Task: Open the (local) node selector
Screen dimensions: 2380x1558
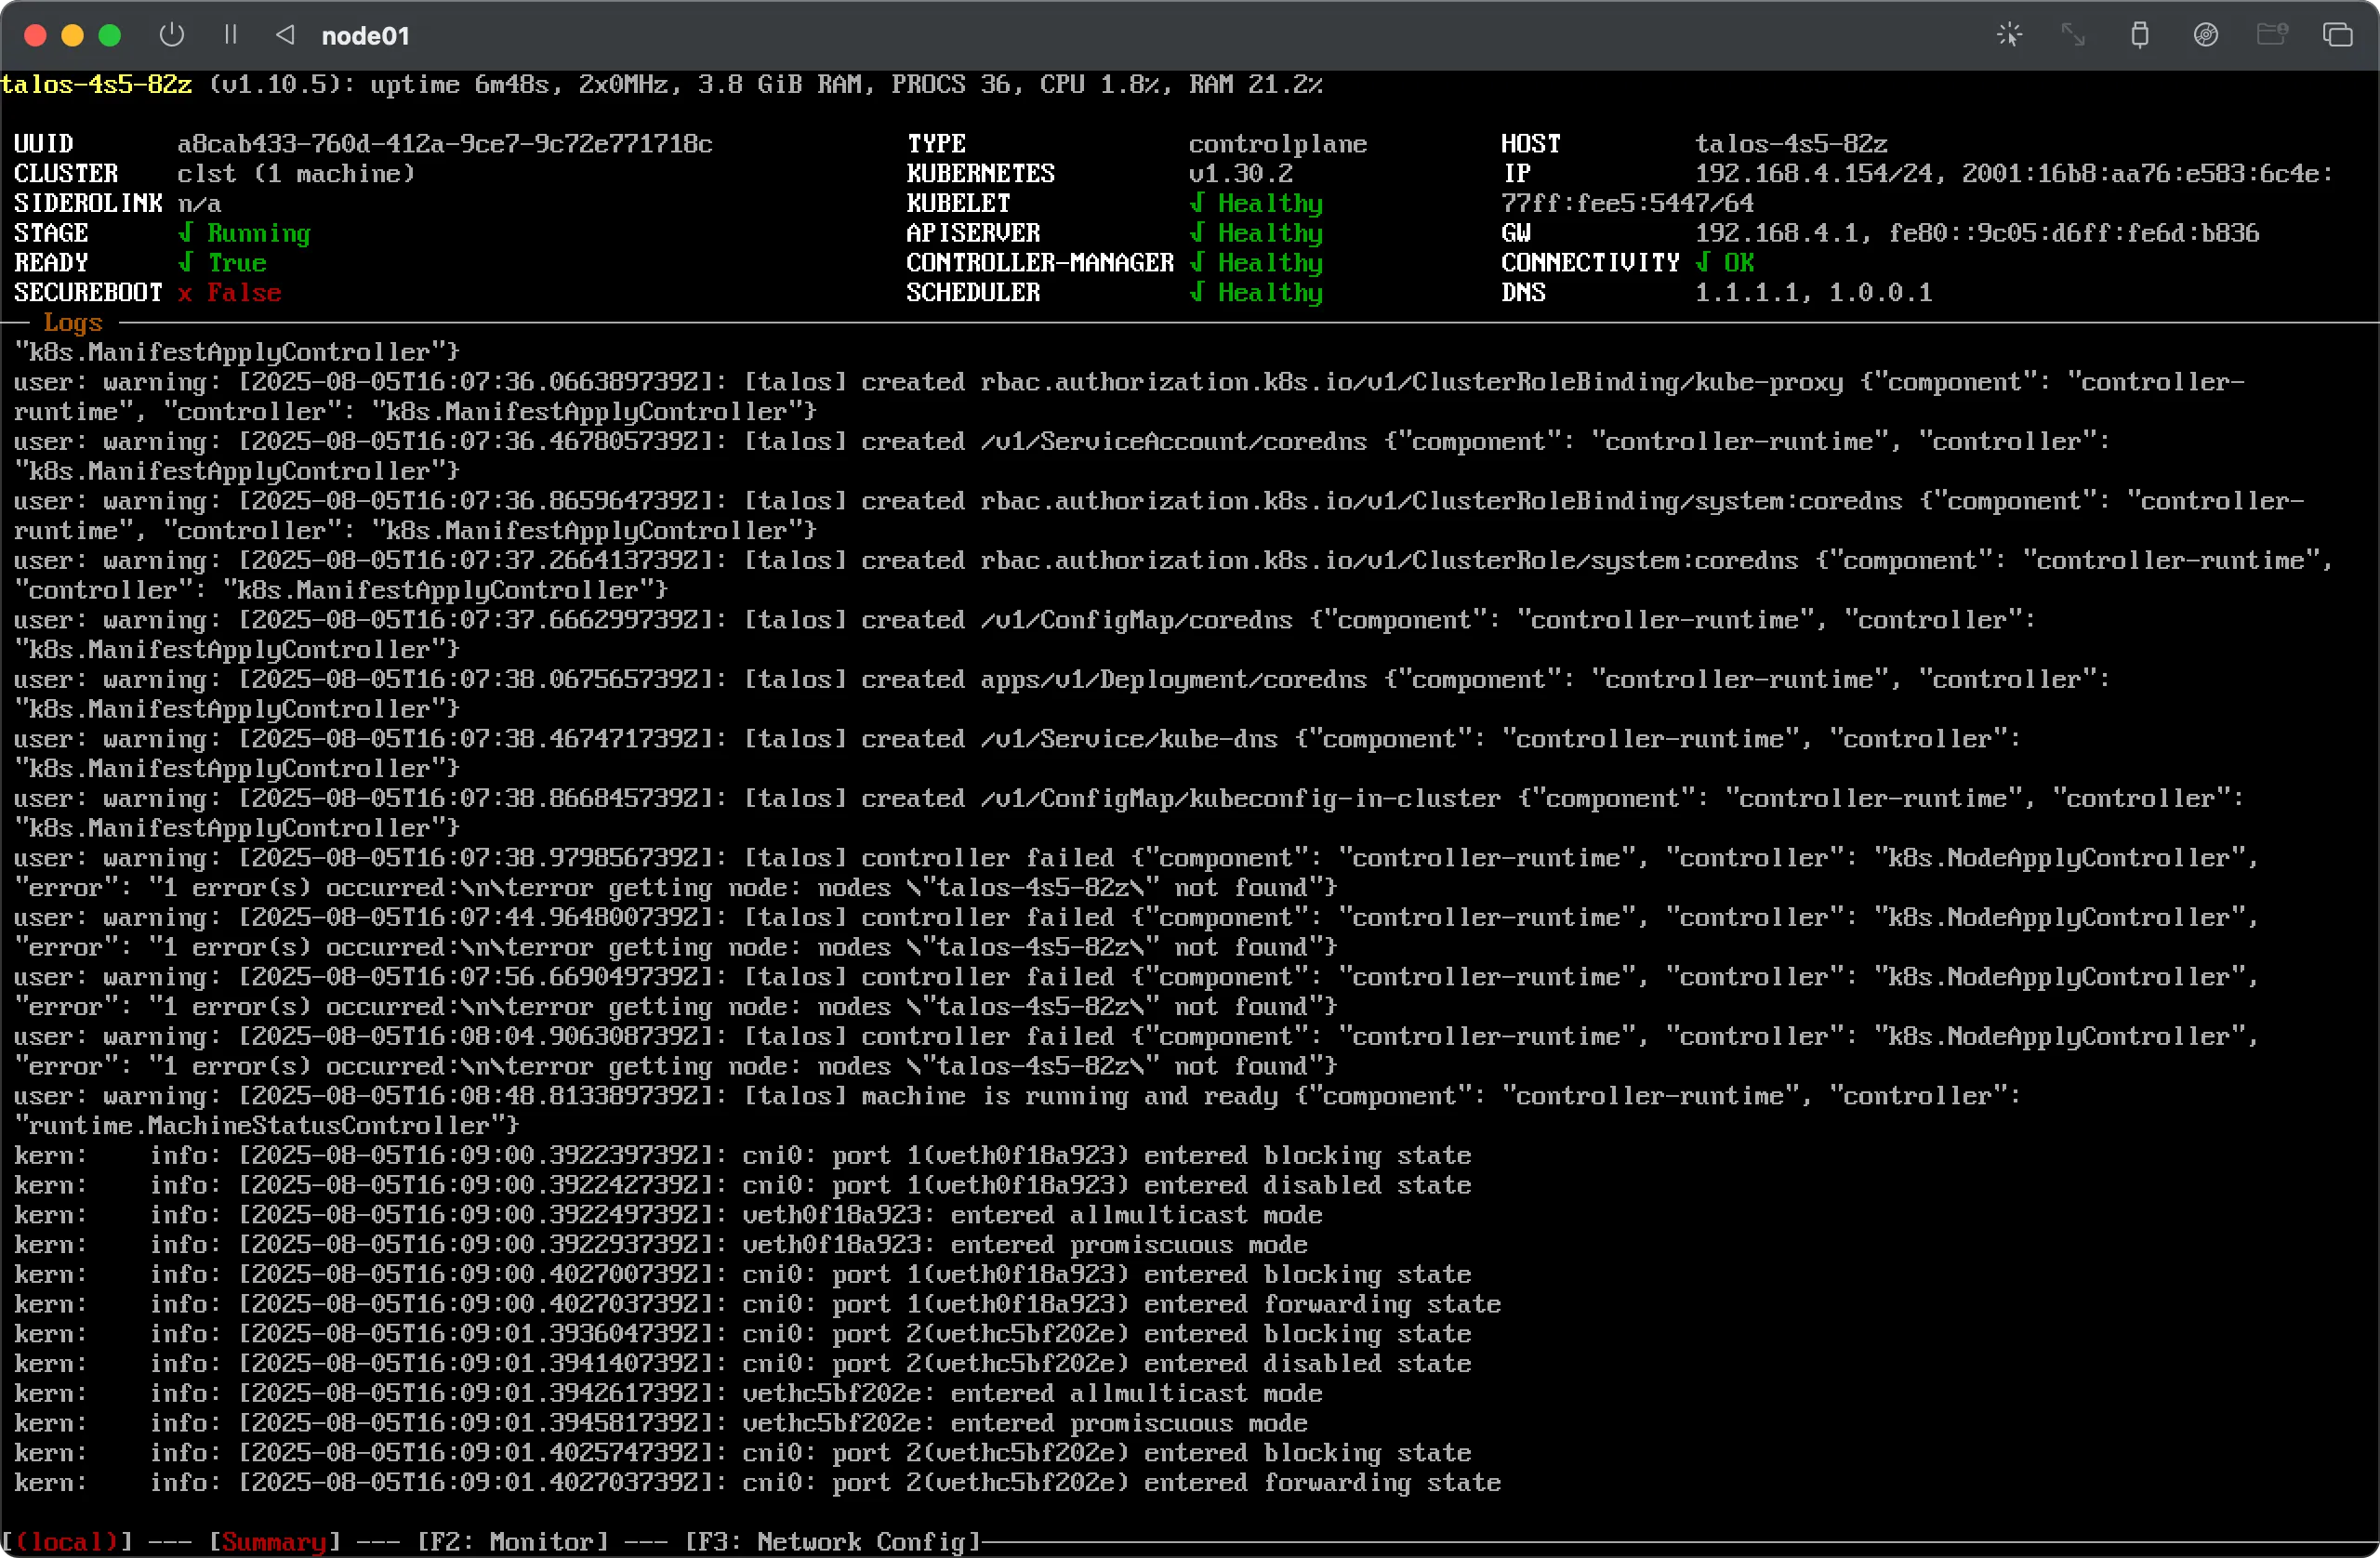Action: pyautogui.click(x=67, y=1541)
